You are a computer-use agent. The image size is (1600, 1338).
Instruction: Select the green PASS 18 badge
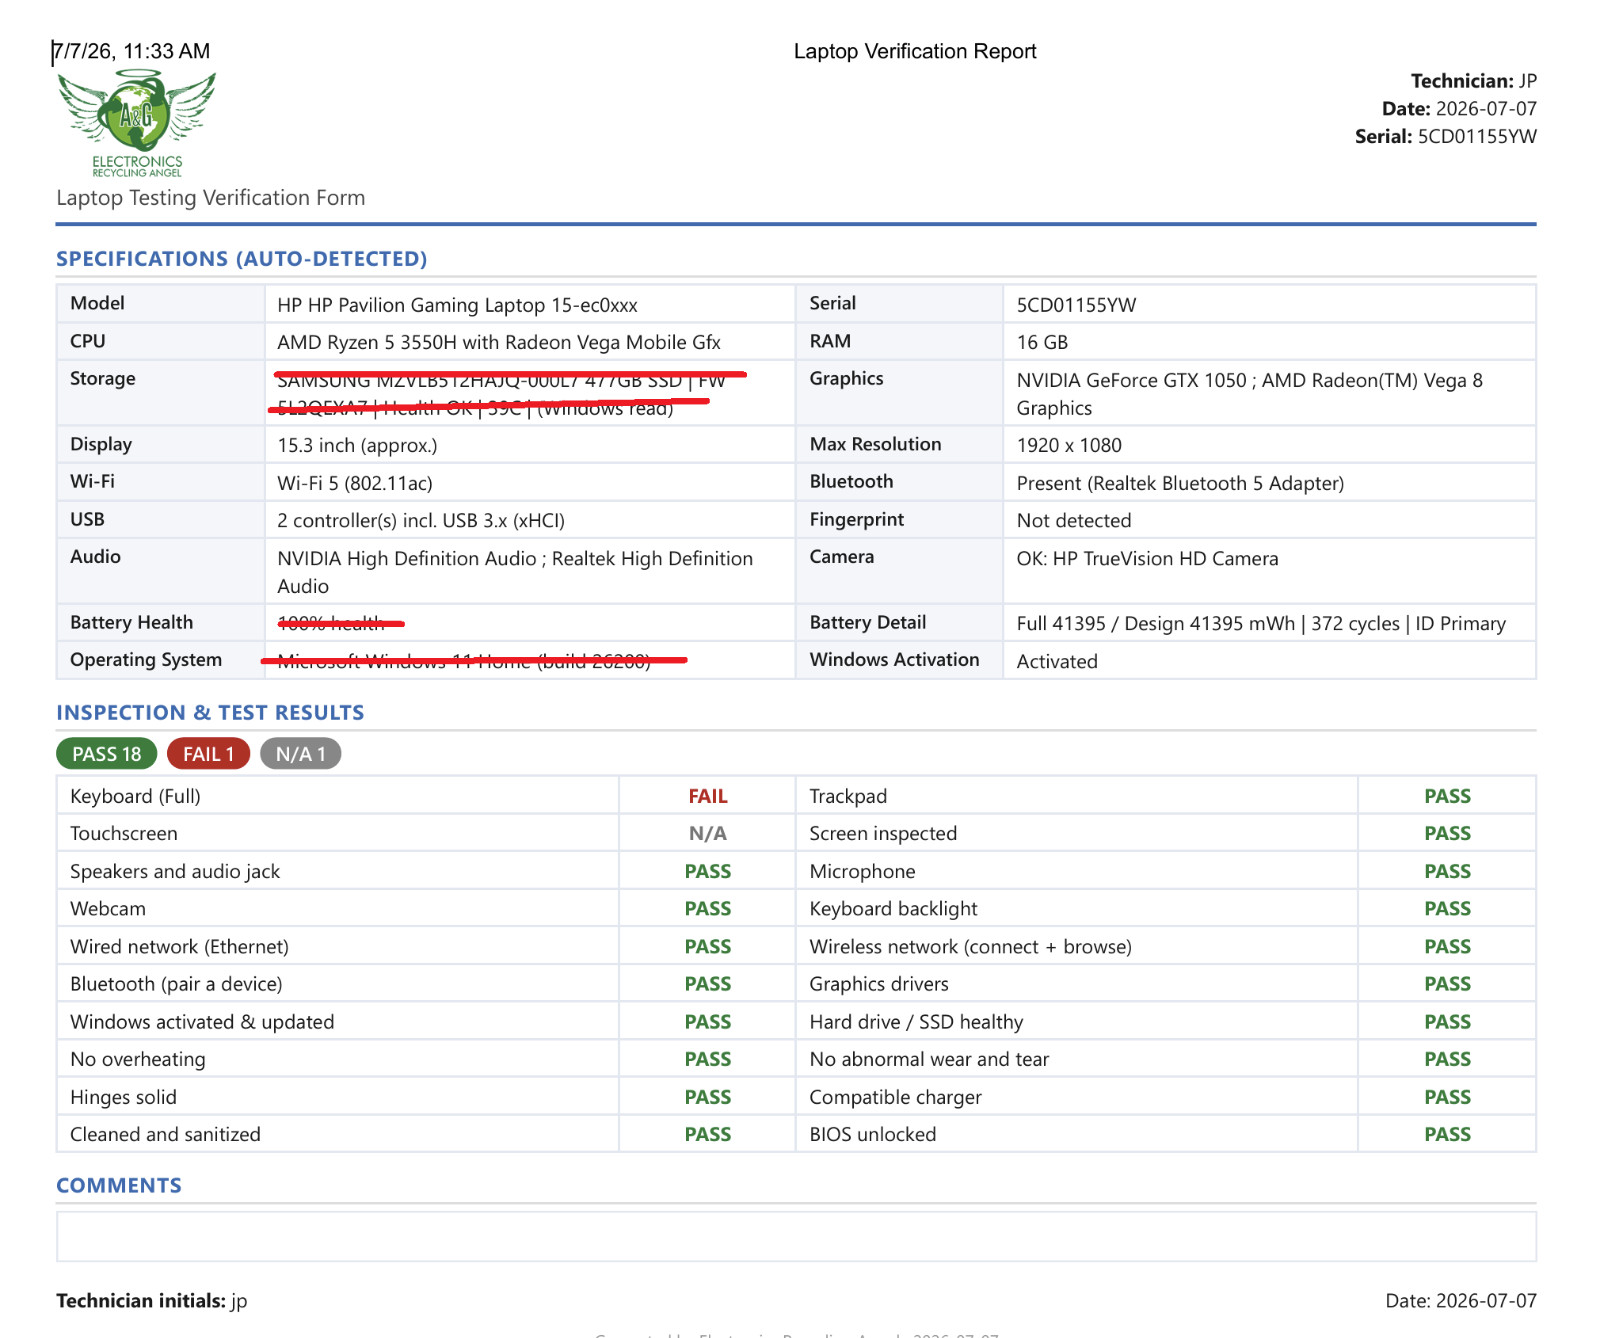[x=107, y=754]
